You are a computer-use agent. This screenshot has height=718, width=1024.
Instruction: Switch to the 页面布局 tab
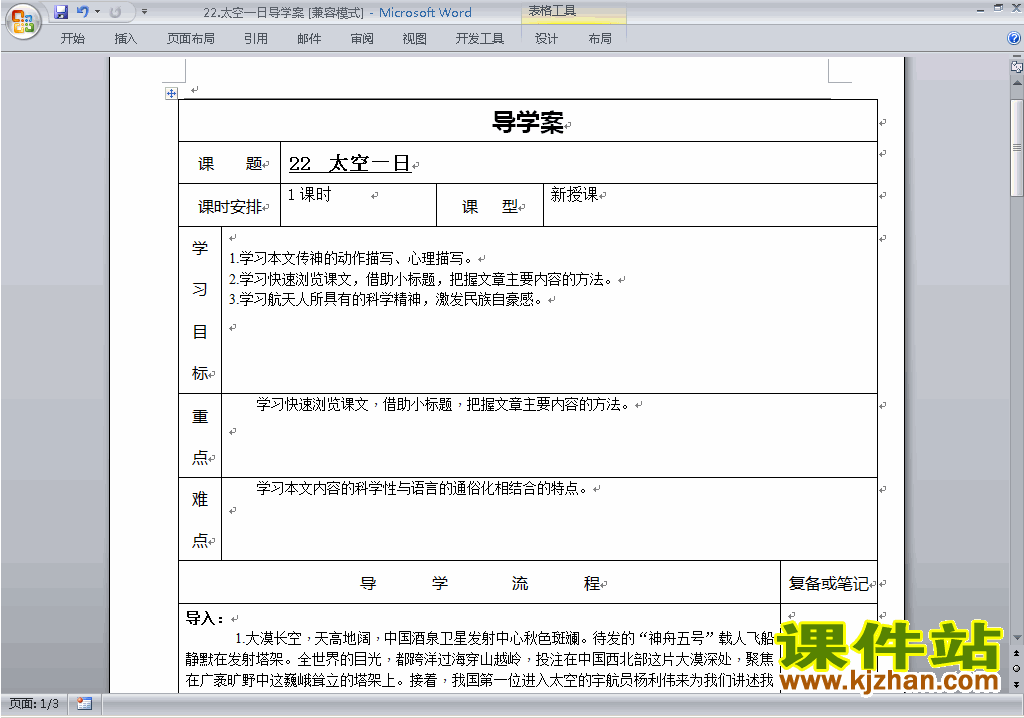(x=191, y=39)
